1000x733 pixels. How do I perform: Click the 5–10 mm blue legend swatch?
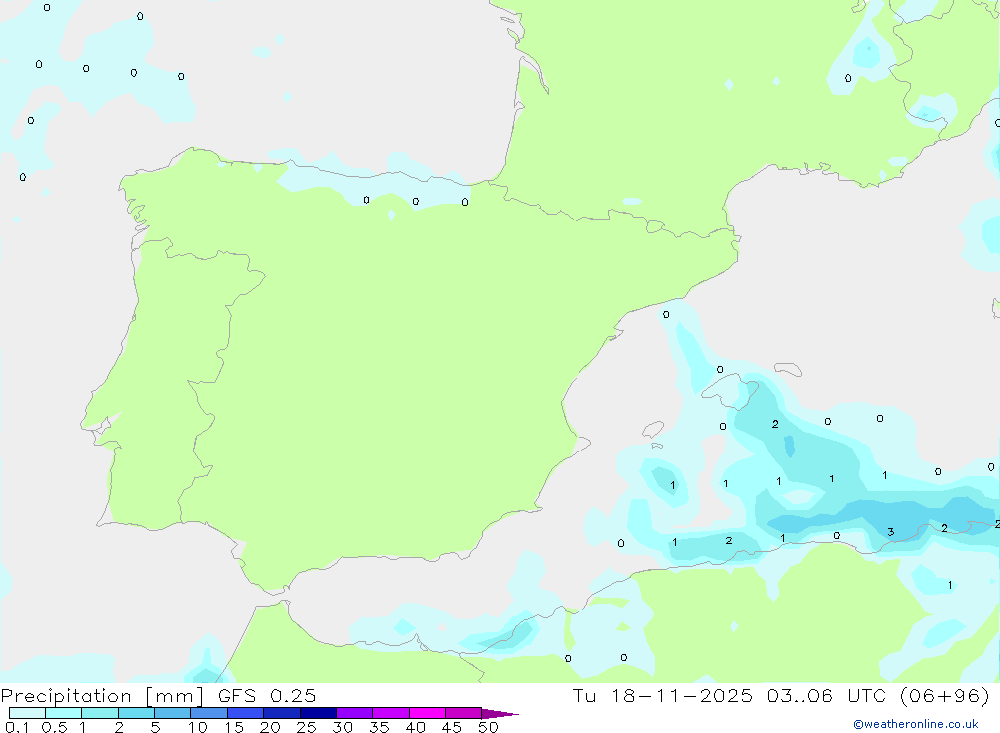point(173,713)
